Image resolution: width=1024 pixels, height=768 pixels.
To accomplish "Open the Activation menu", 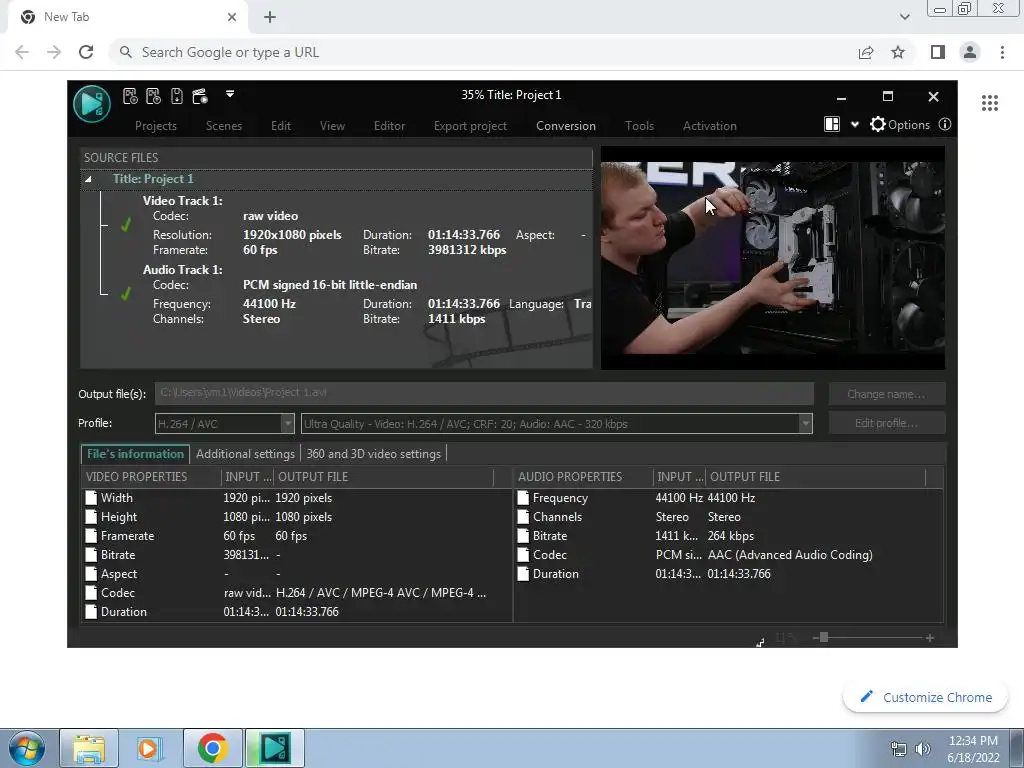I will 709,125.
